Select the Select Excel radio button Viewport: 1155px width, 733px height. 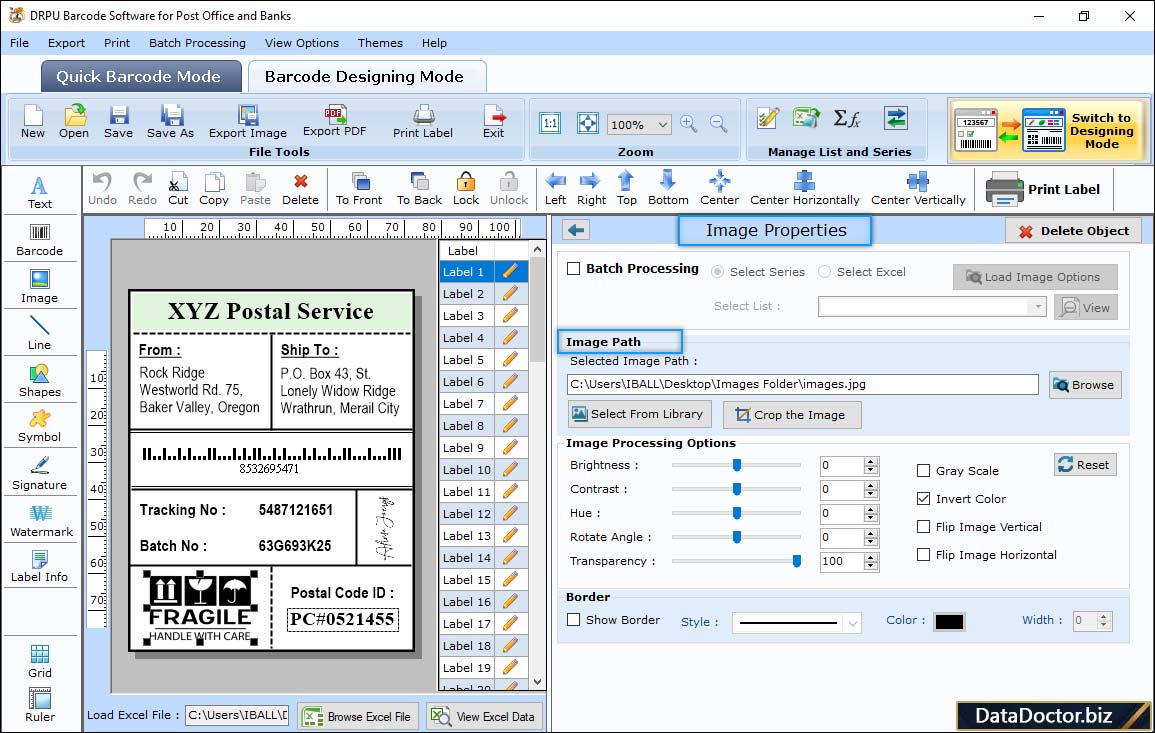point(825,272)
